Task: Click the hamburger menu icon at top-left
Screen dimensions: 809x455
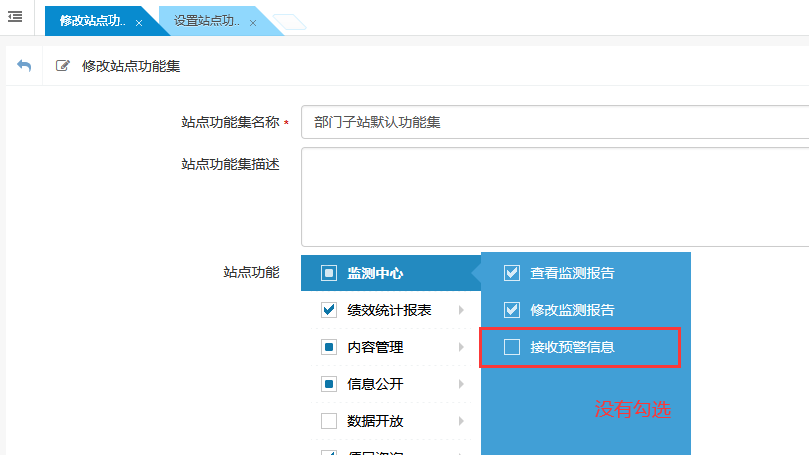Action: coord(15,17)
